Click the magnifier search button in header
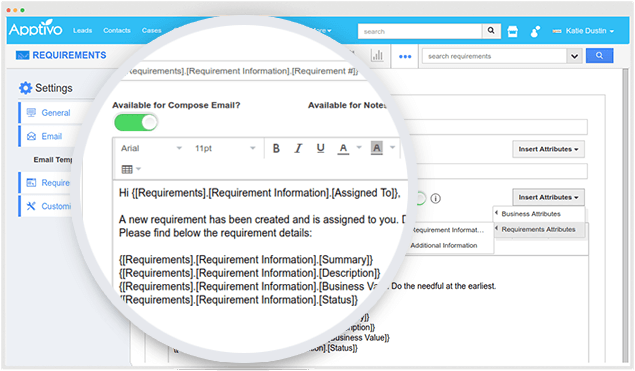 pyautogui.click(x=491, y=31)
